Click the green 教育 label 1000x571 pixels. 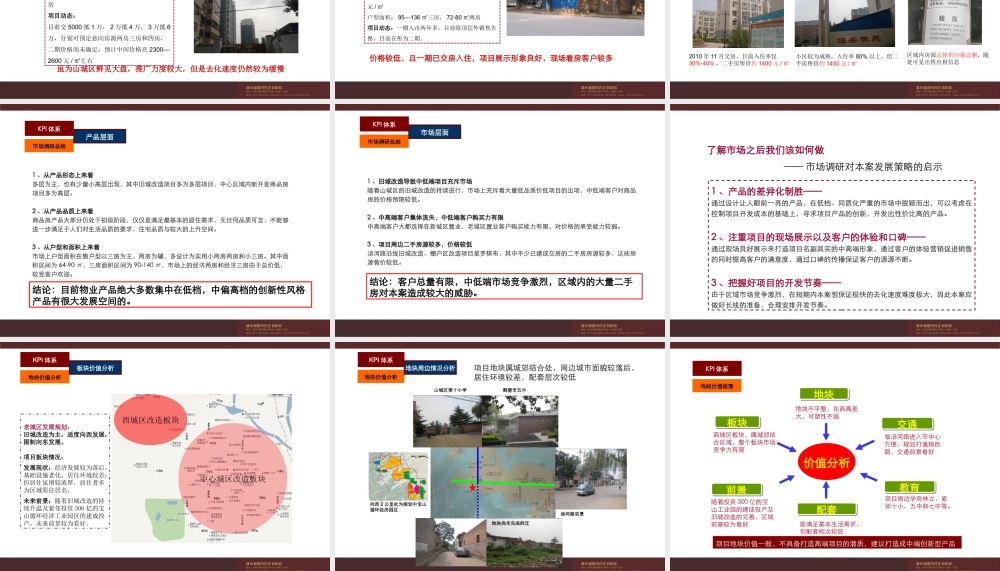(x=909, y=487)
